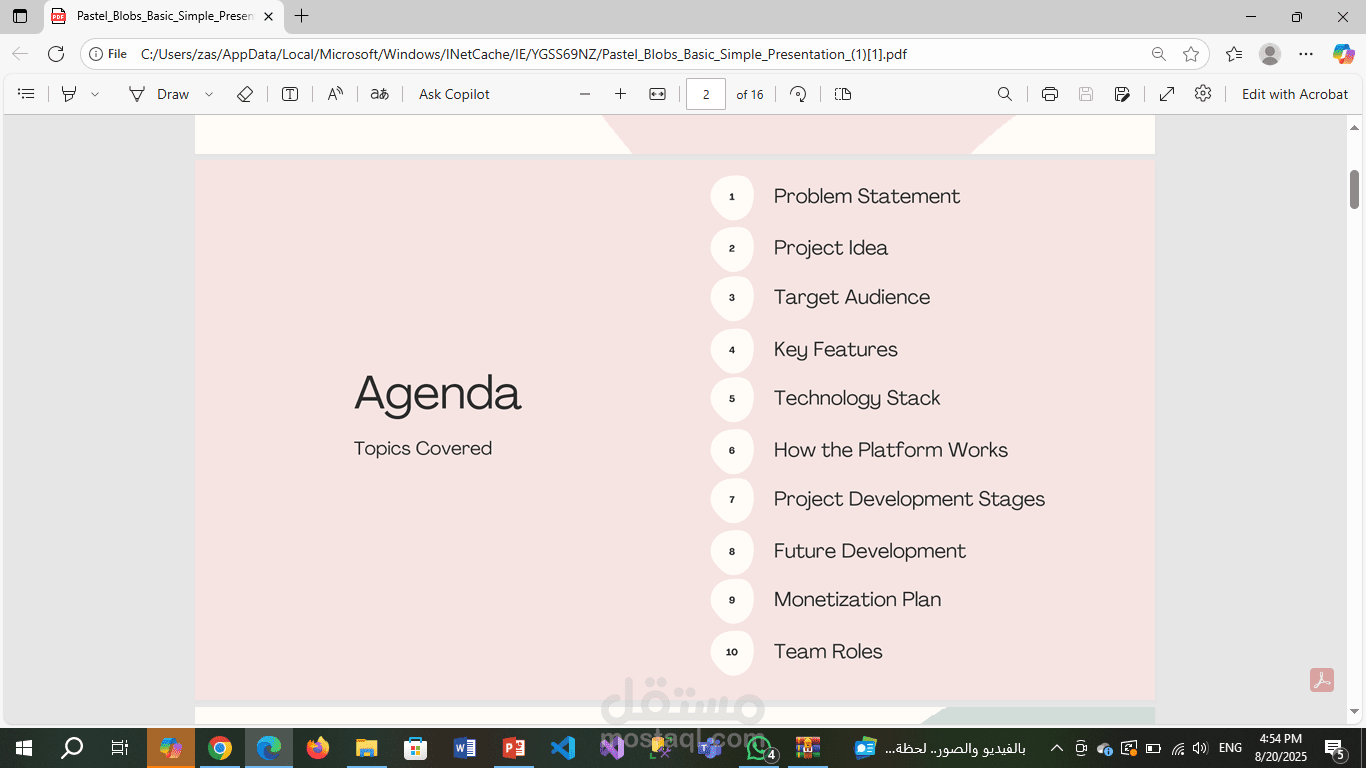
Task: Search inside the PDF document
Action: pos(1005,94)
